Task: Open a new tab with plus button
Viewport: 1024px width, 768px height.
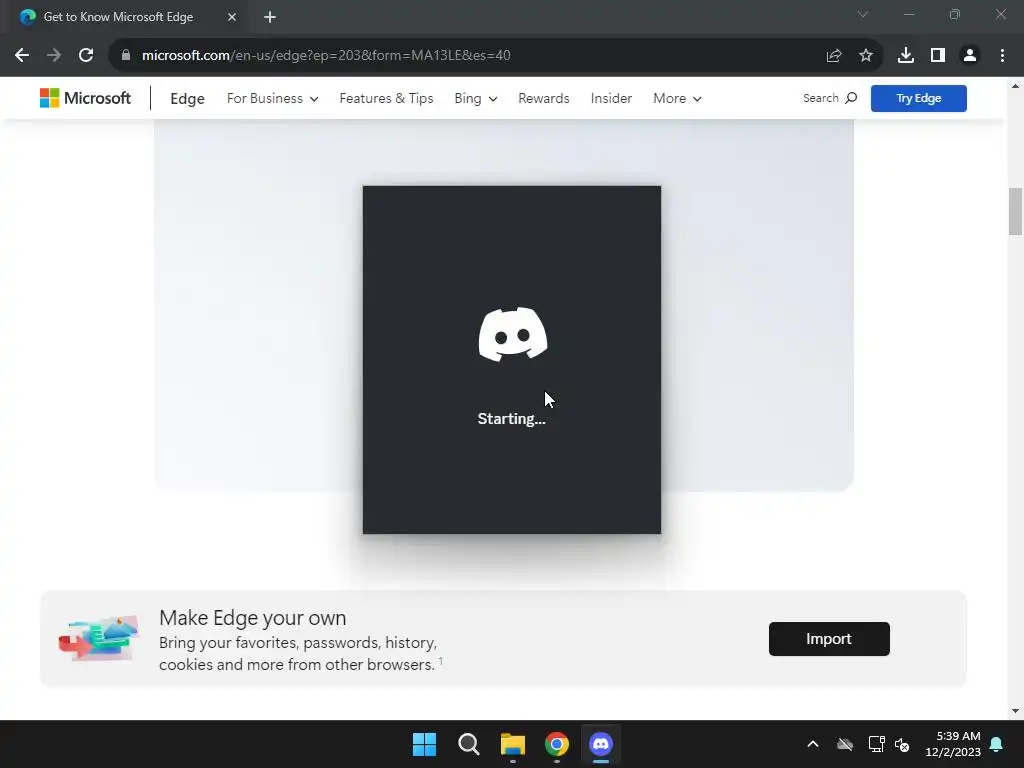Action: pyautogui.click(x=270, y=17)
